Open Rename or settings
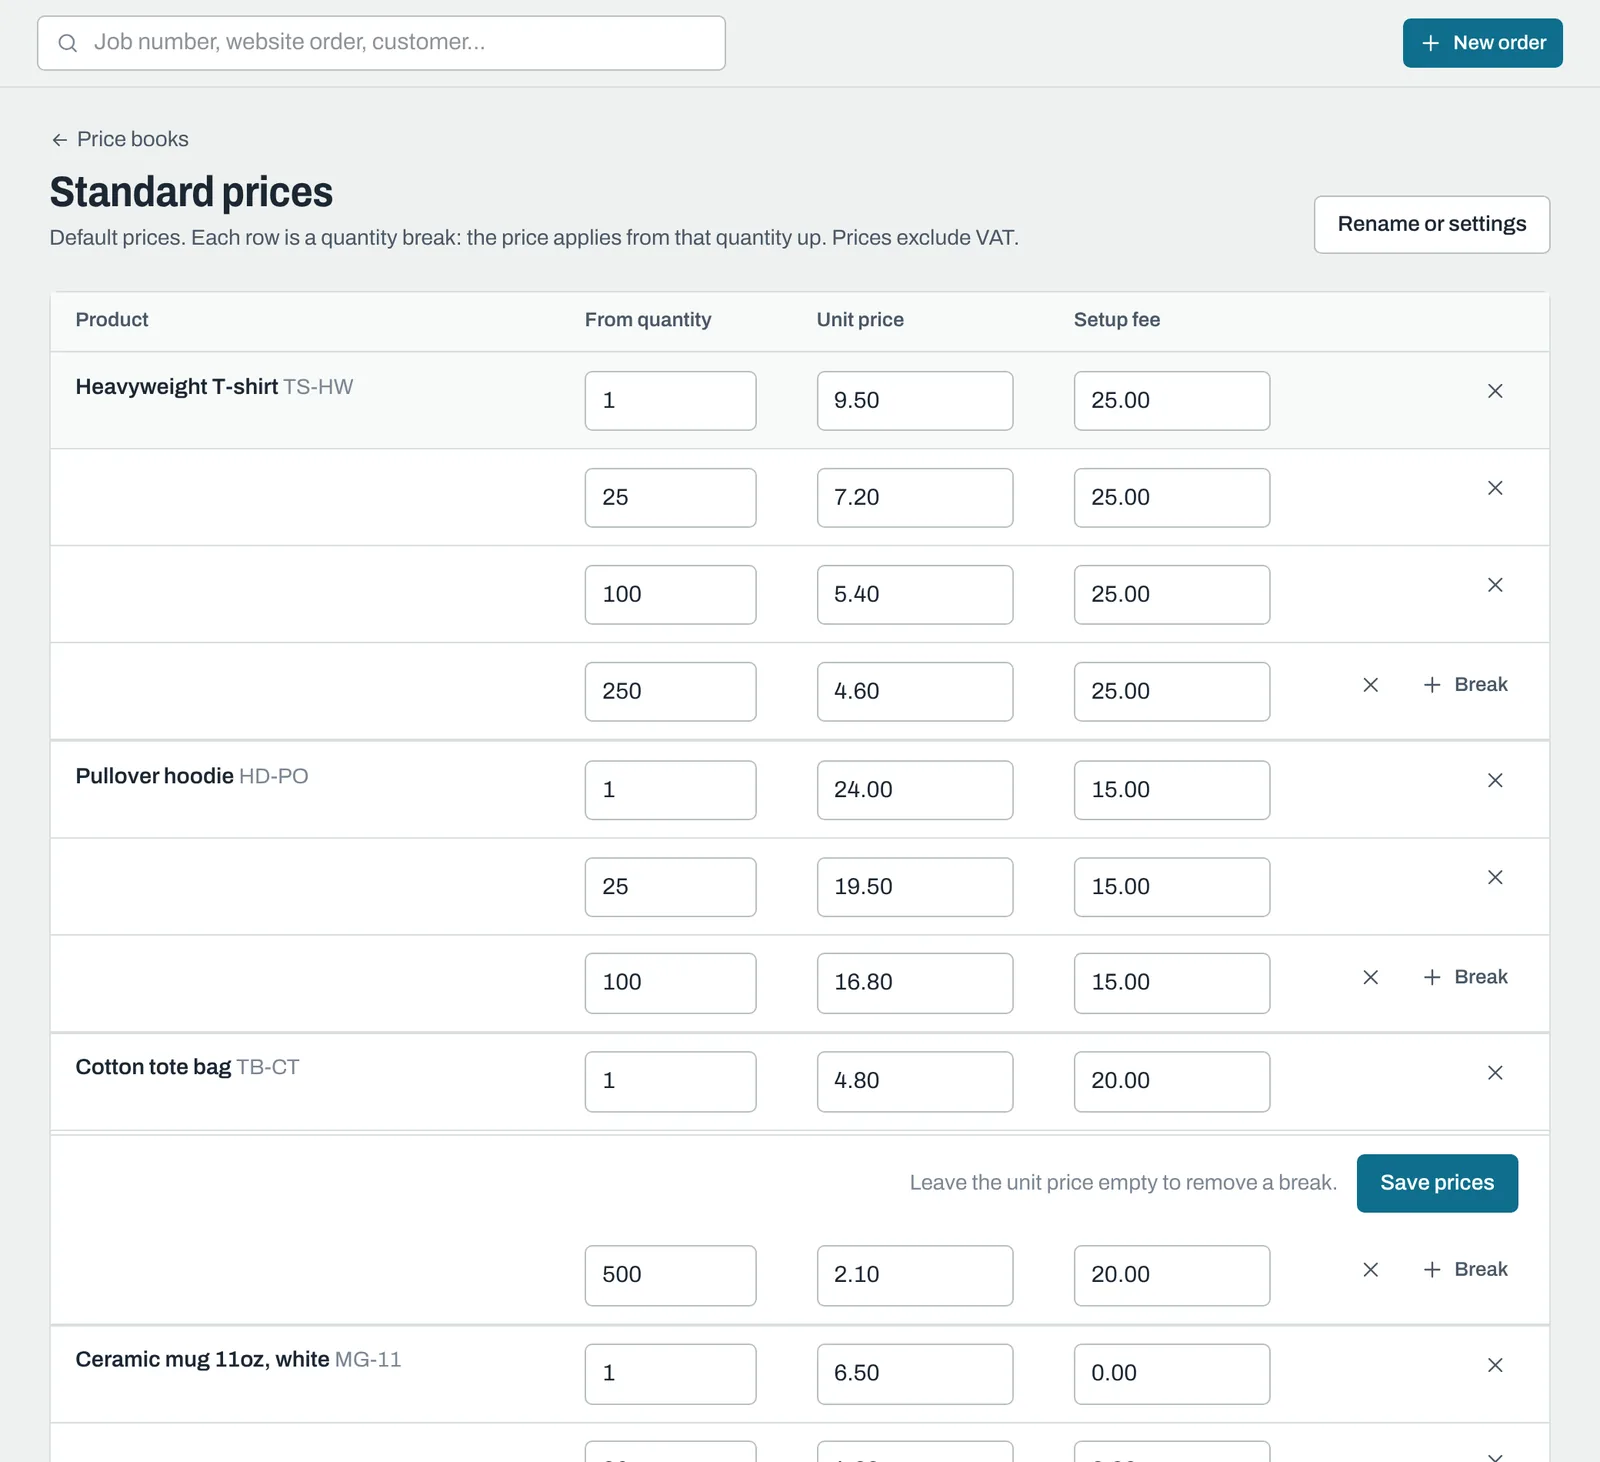Screen dimensions: 1600x1462 click(1432, 224)
